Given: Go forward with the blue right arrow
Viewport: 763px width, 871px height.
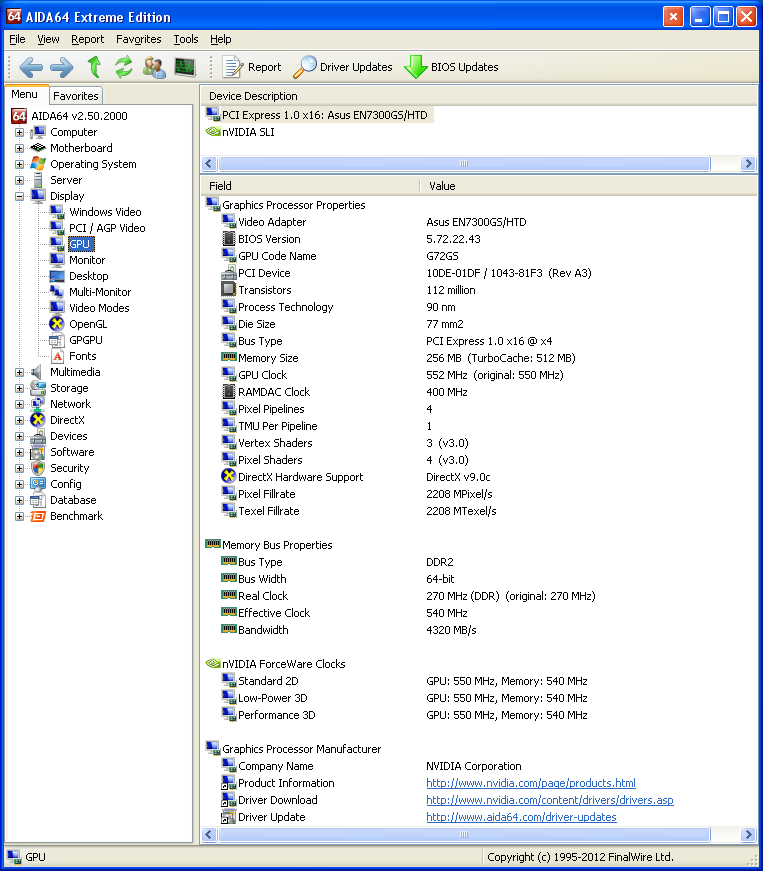Looking at the screenshot, I should [62, 67].
